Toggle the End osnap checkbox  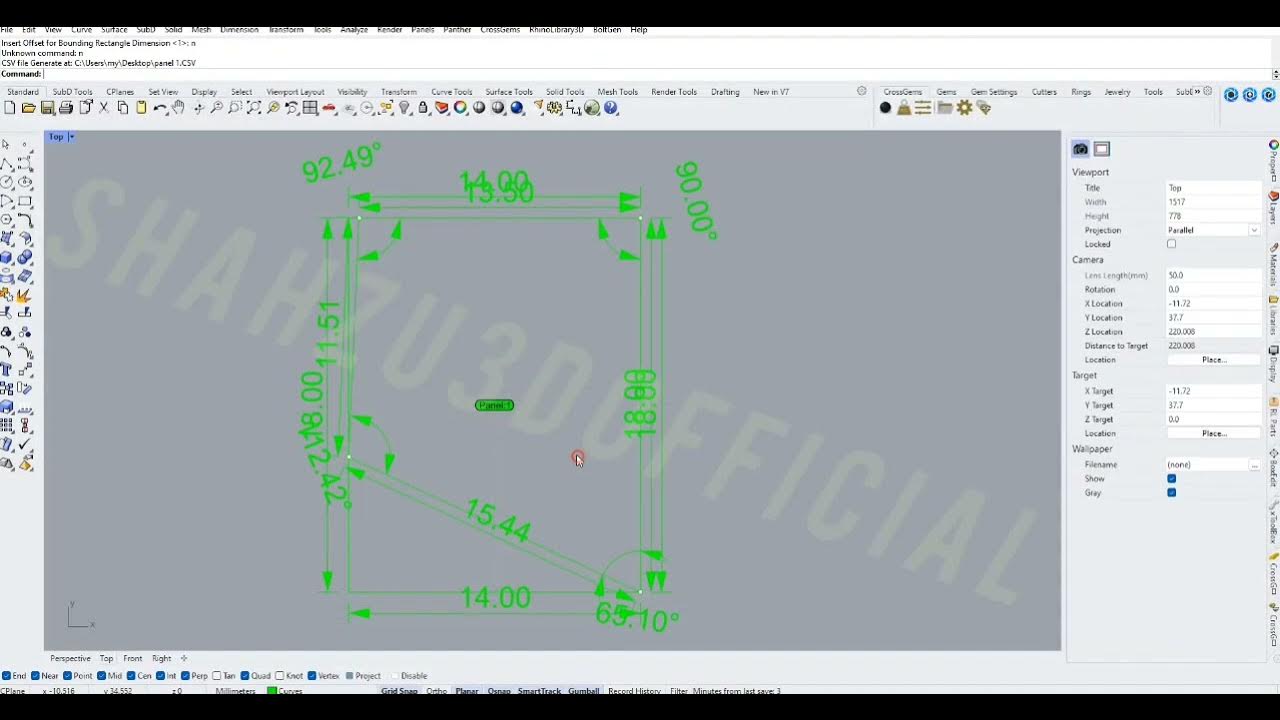point(7,676)
